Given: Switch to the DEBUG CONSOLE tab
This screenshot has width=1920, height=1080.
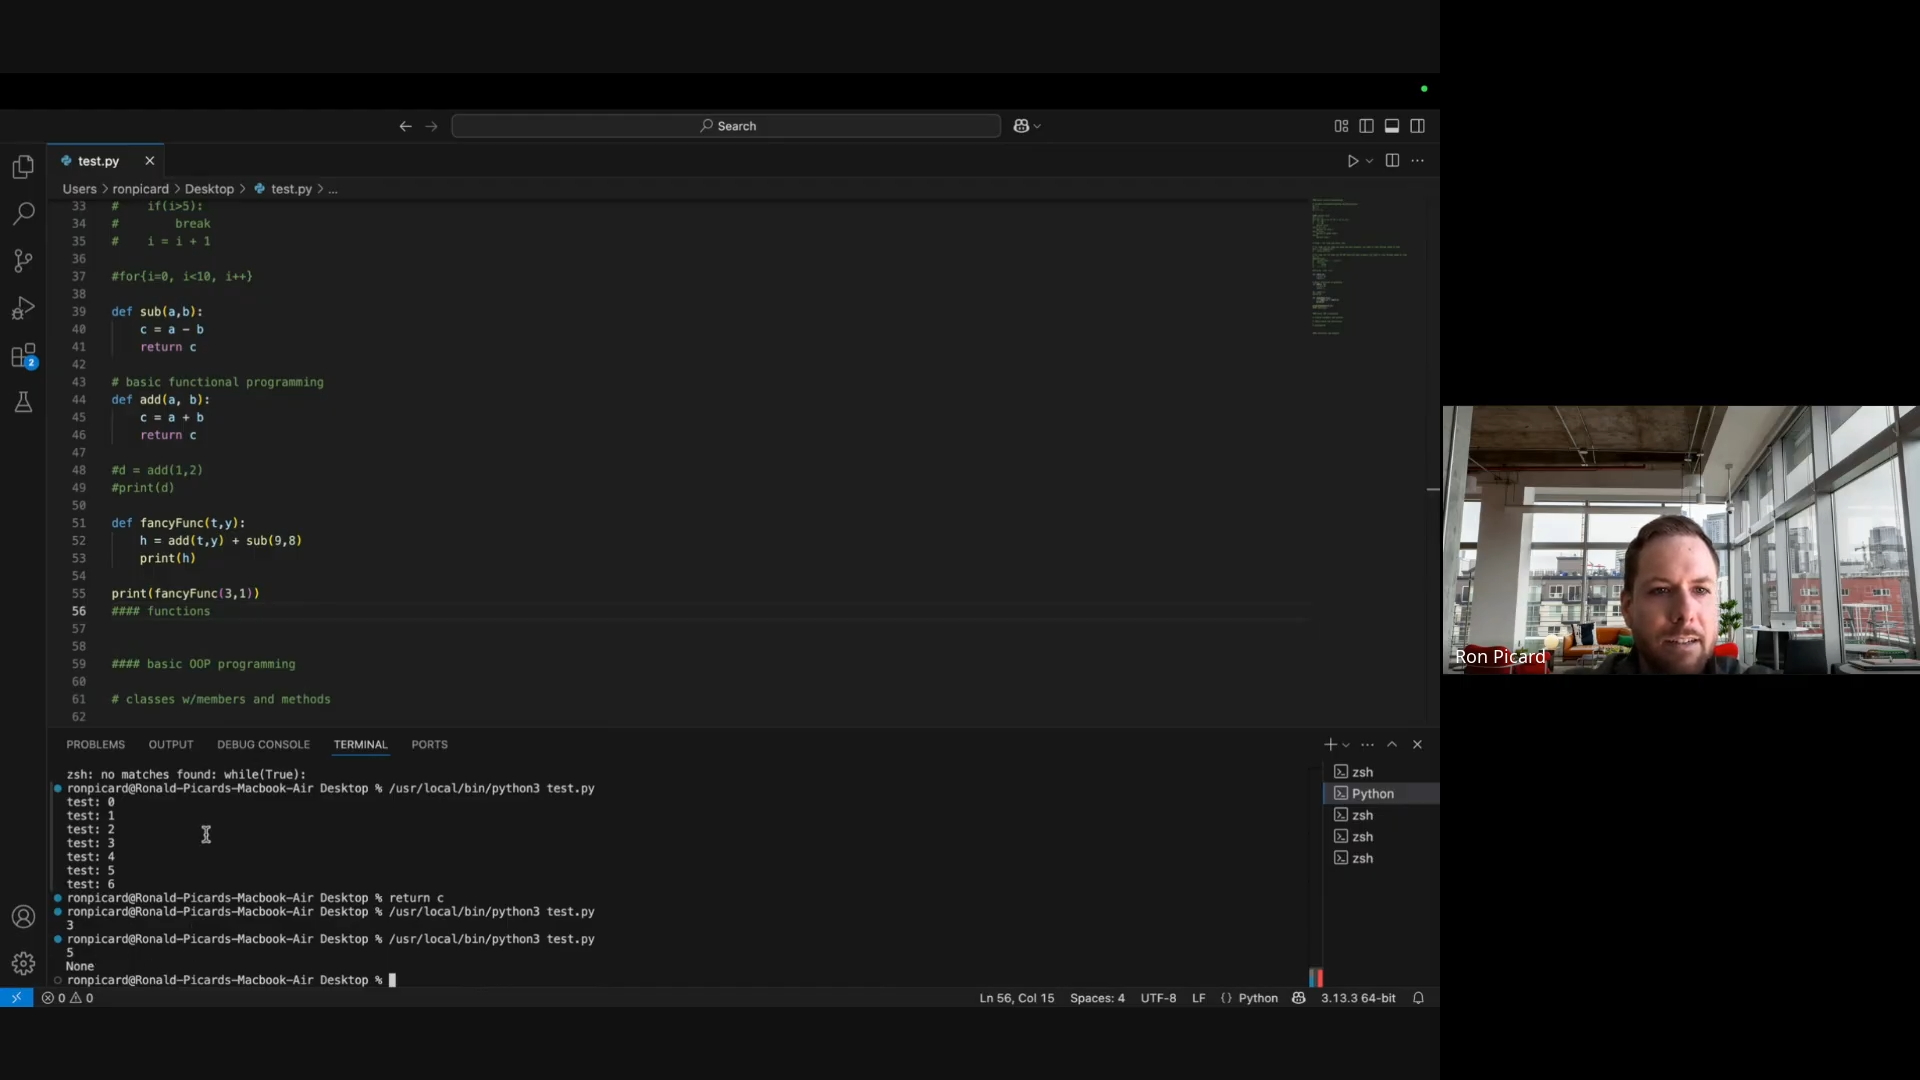Looking at the screenshot, I should point(263,744).
